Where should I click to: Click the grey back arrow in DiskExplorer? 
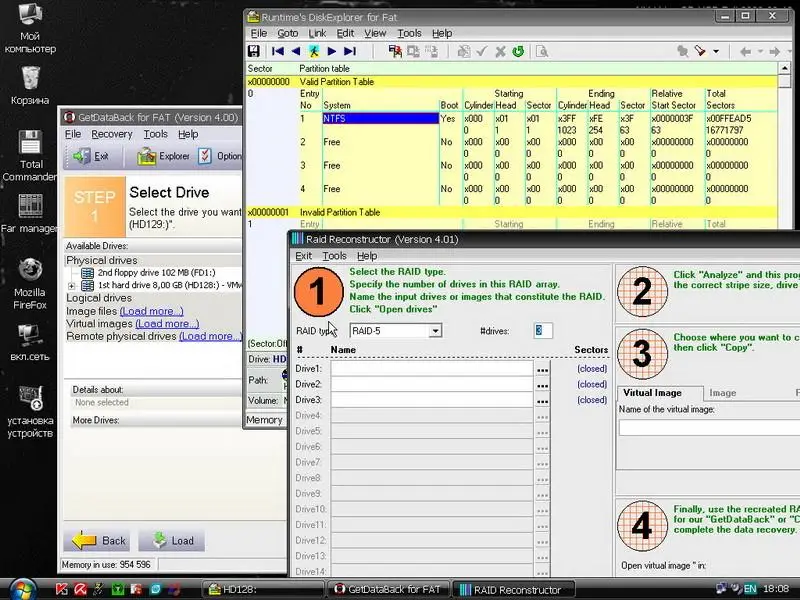coord(745,52)
